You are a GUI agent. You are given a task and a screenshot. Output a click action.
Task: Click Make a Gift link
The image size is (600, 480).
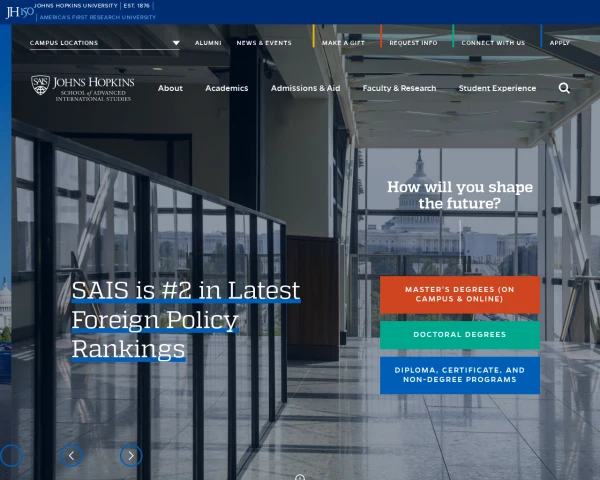tap(343, 43)
